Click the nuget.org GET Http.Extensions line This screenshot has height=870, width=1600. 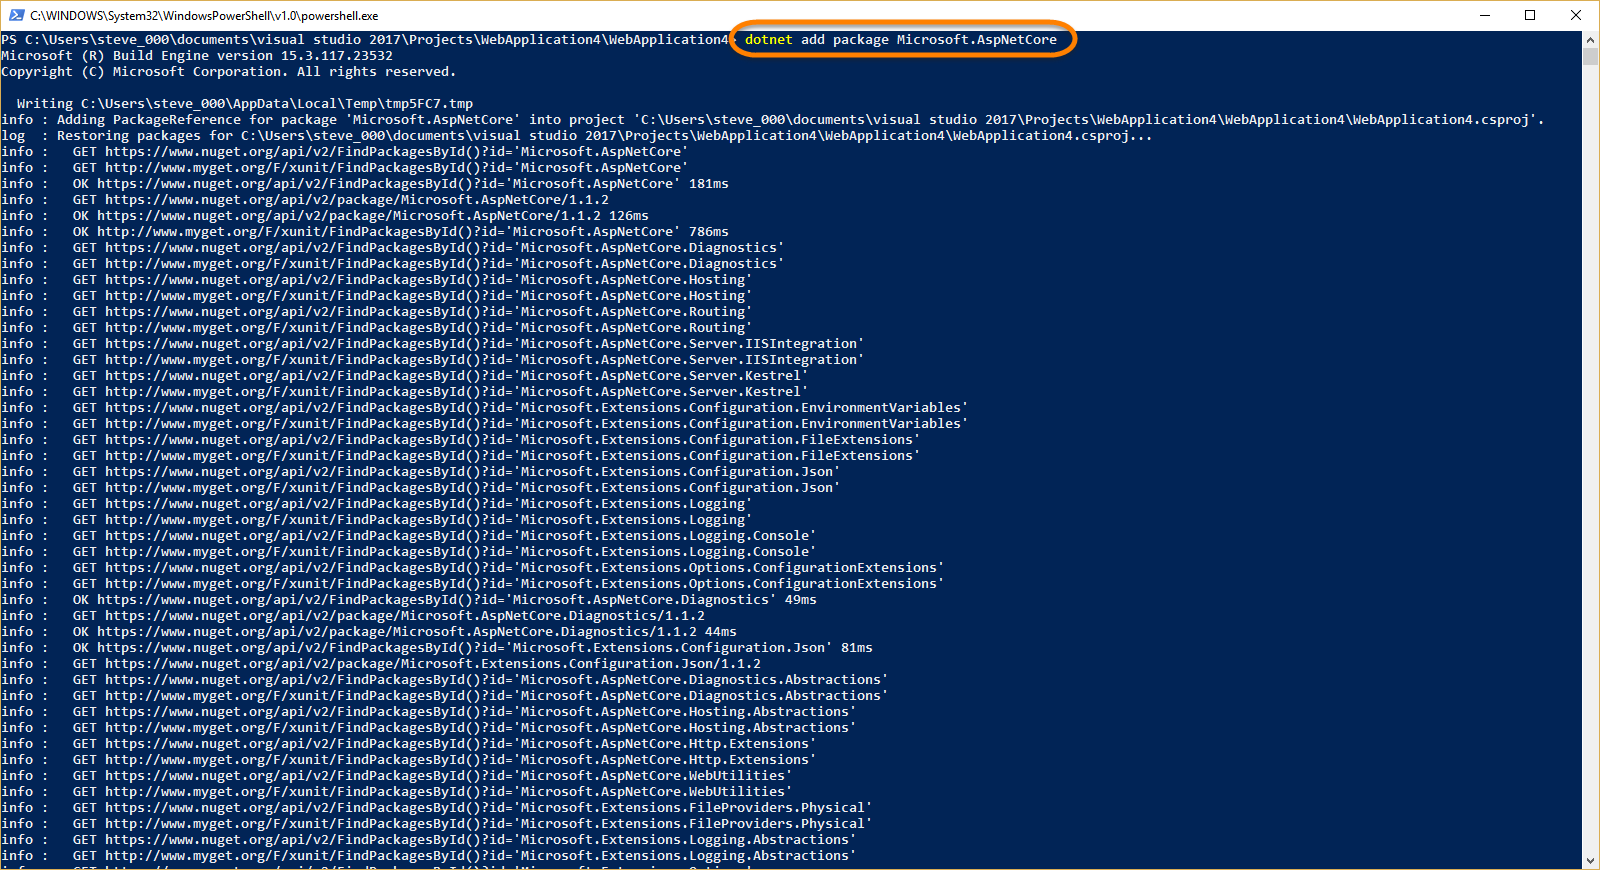[x=409, y=744]
